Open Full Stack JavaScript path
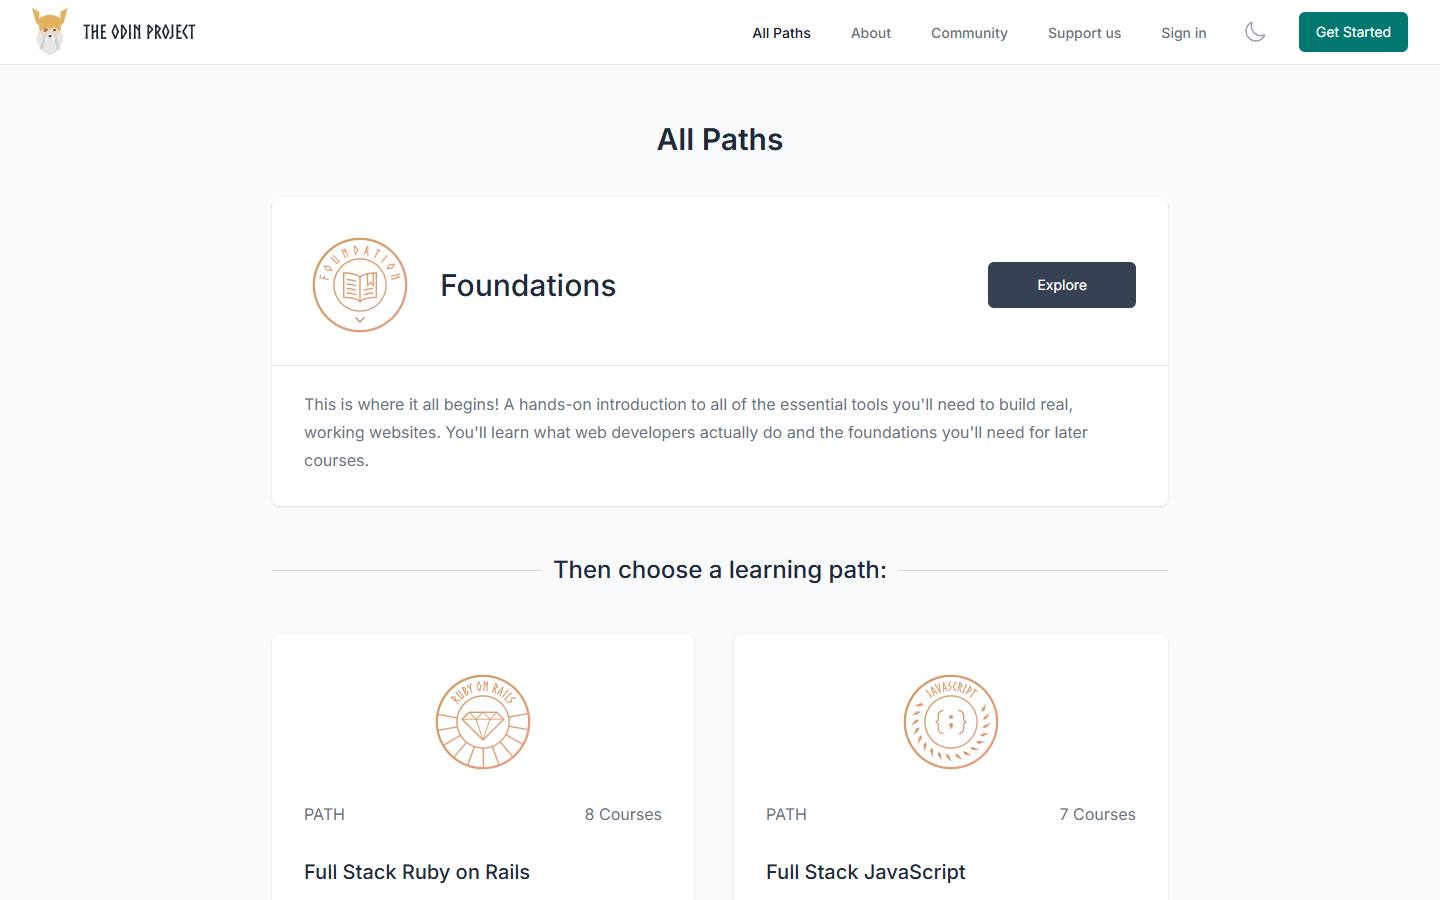Image resolution: width=1440 pixels, height=900 pixels. 866,872
